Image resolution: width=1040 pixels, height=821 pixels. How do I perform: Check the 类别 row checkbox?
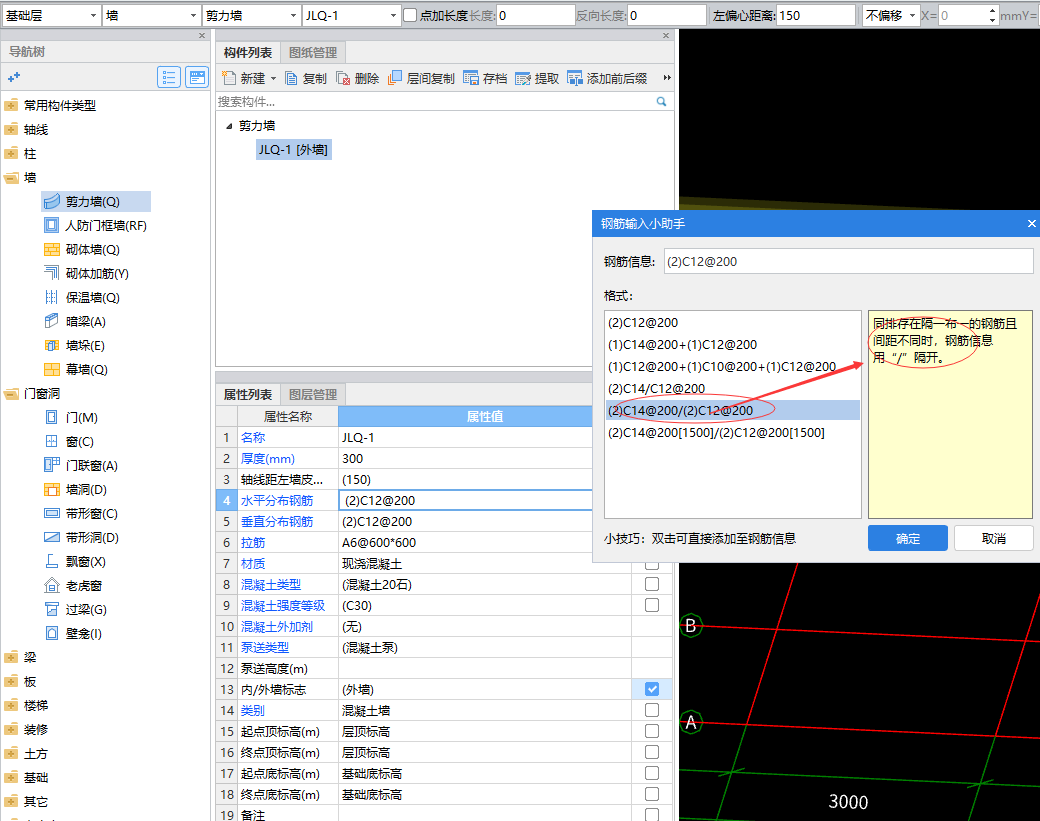click(652, 710)
